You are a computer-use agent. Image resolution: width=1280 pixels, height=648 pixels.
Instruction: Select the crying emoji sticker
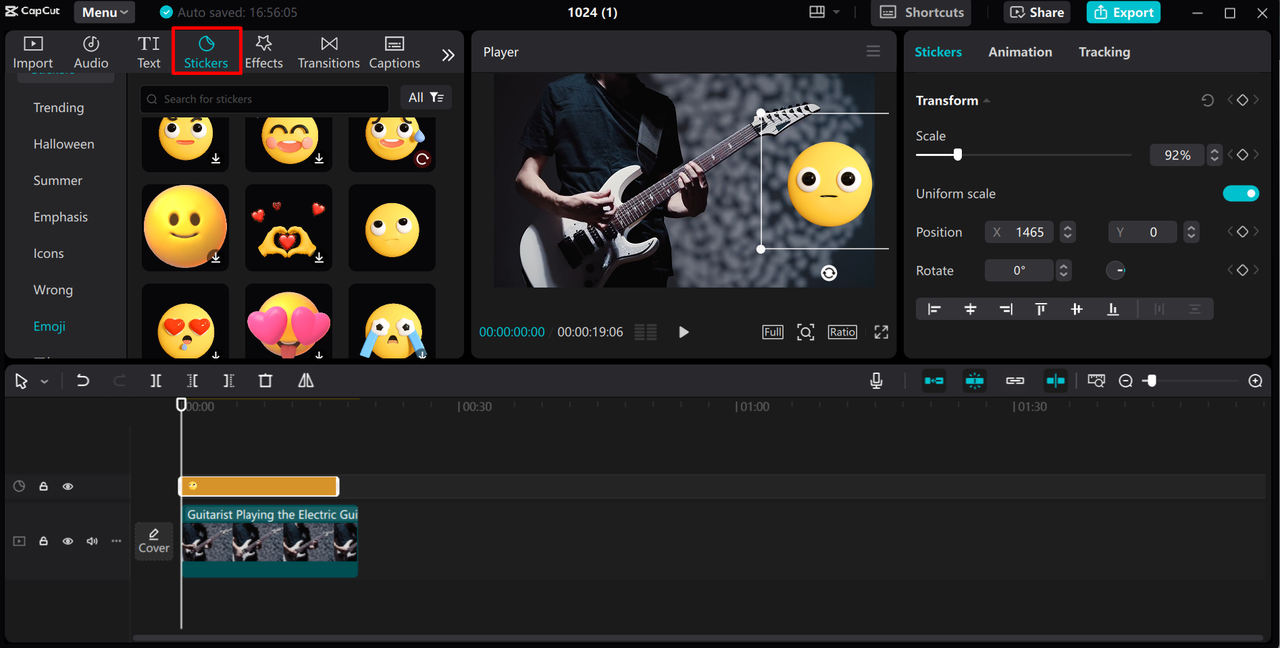click(392, 322)
